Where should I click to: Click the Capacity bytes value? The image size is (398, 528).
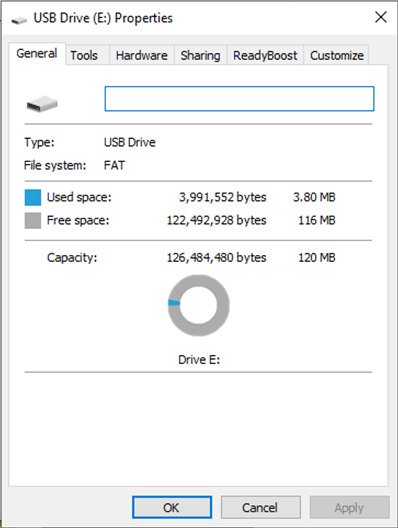[x=217, y=258]
